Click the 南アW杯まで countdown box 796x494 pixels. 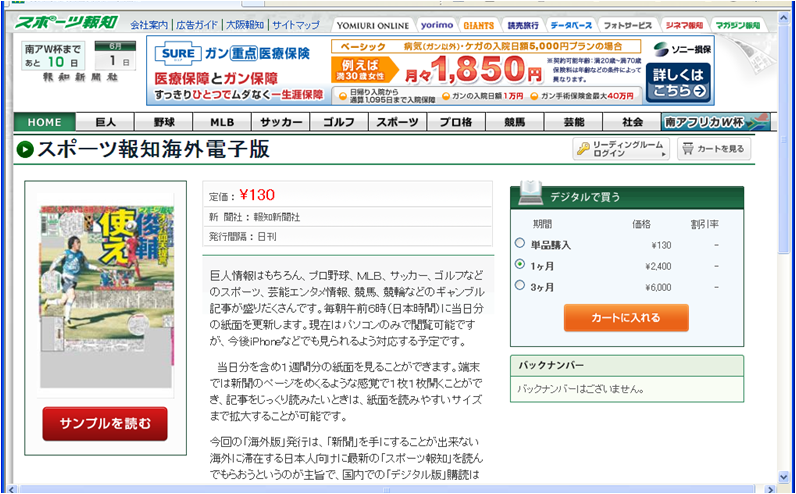[53, 56]
